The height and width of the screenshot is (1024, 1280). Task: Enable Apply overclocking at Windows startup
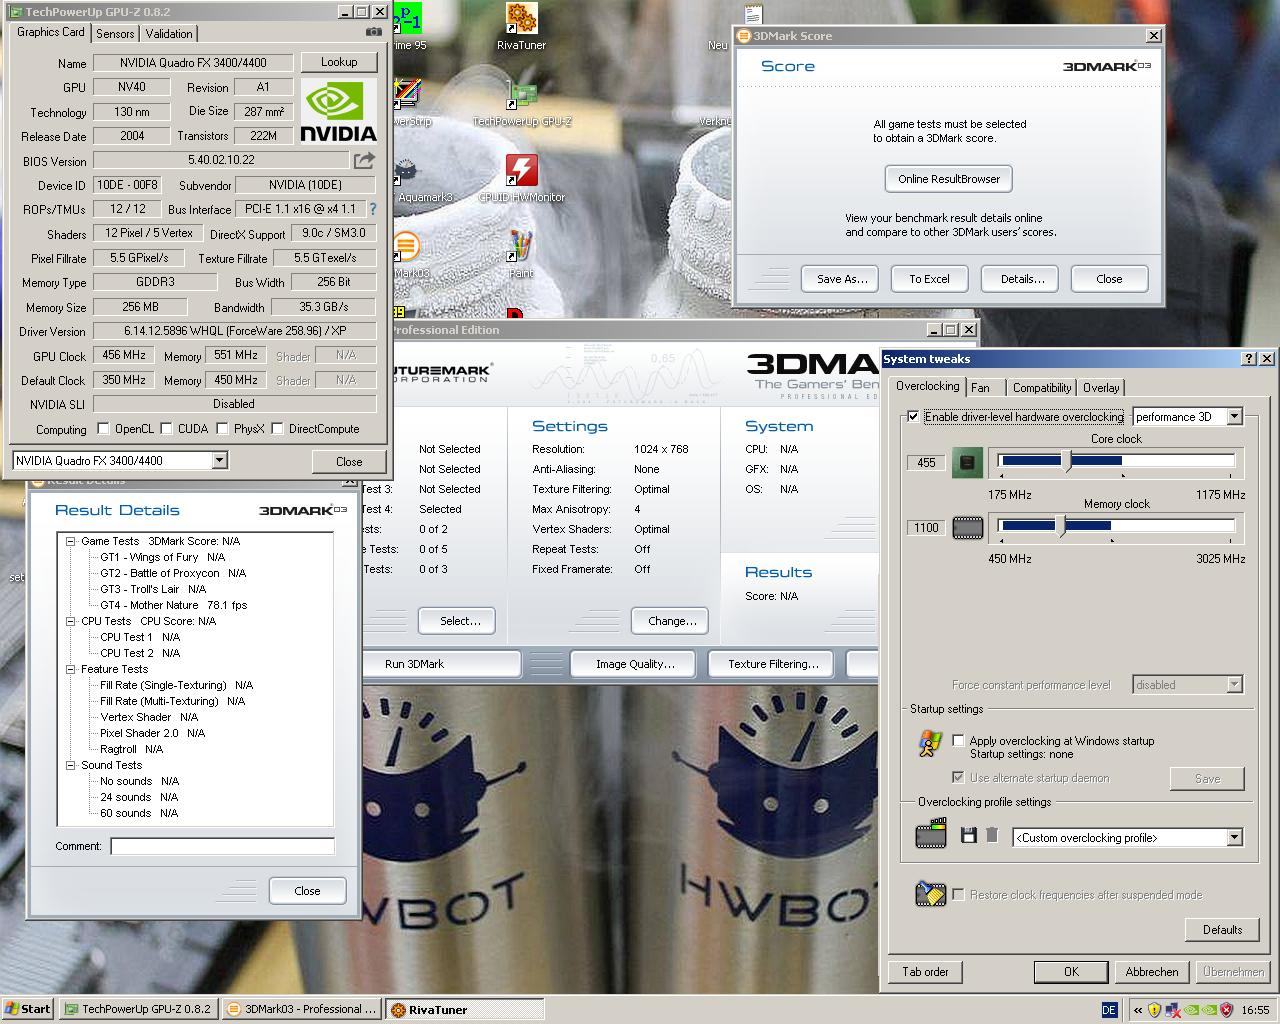click(x=958, y=741)
